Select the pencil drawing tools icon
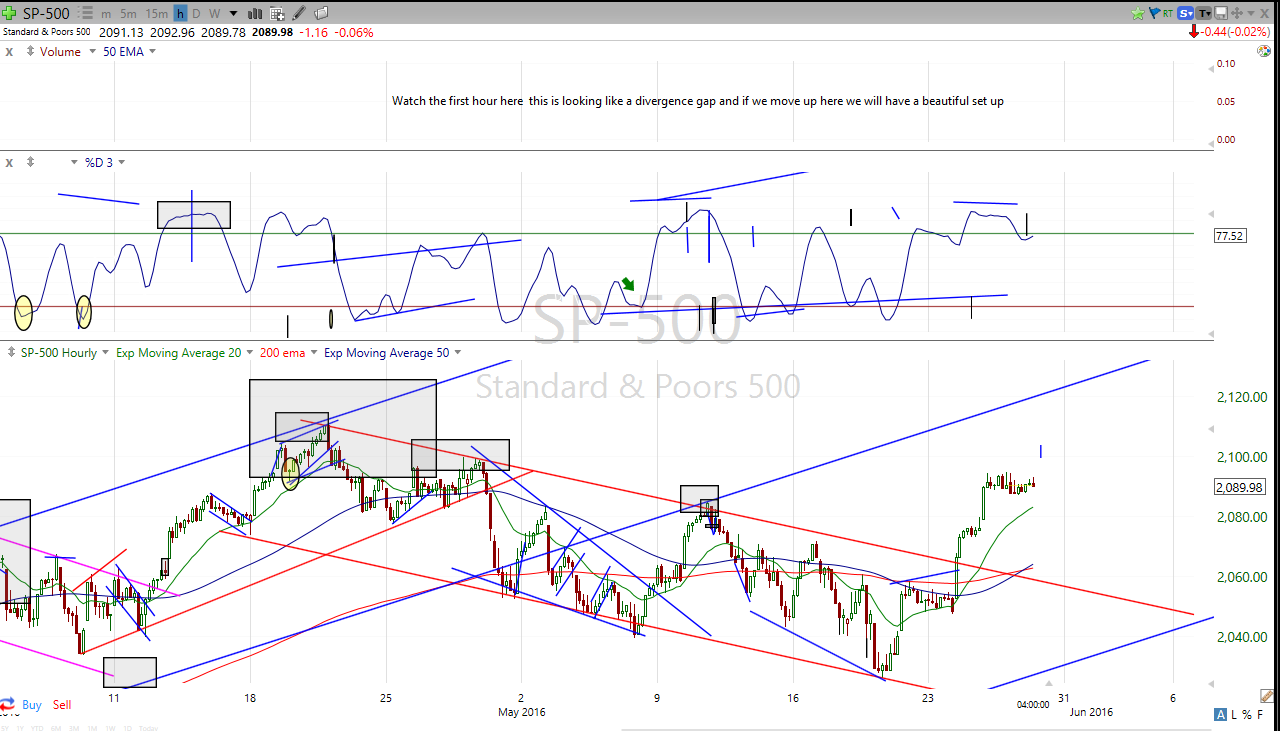The image size is (1280, 731). pyautogui.click(x=299, y=14)
